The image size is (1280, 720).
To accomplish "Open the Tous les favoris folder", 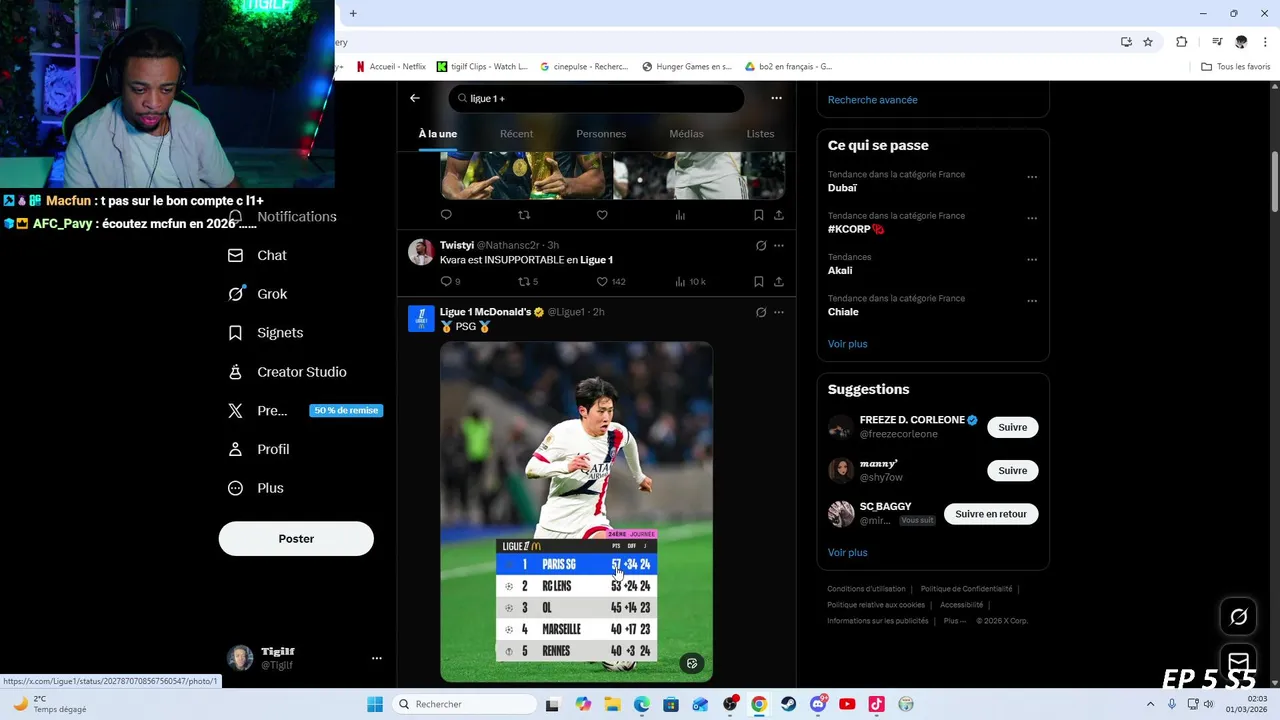I will point(1235,67).
